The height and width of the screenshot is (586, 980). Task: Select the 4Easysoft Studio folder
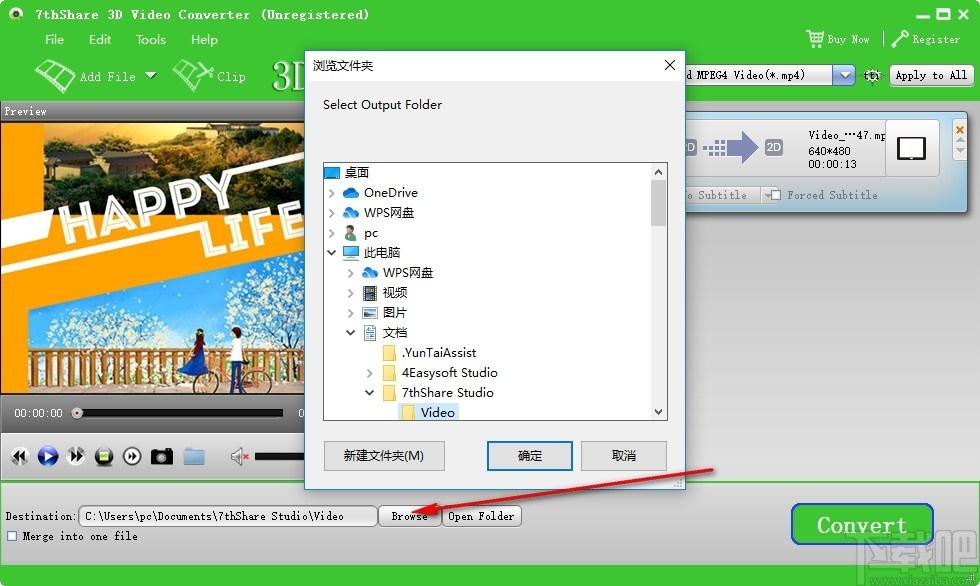point(449,372)
